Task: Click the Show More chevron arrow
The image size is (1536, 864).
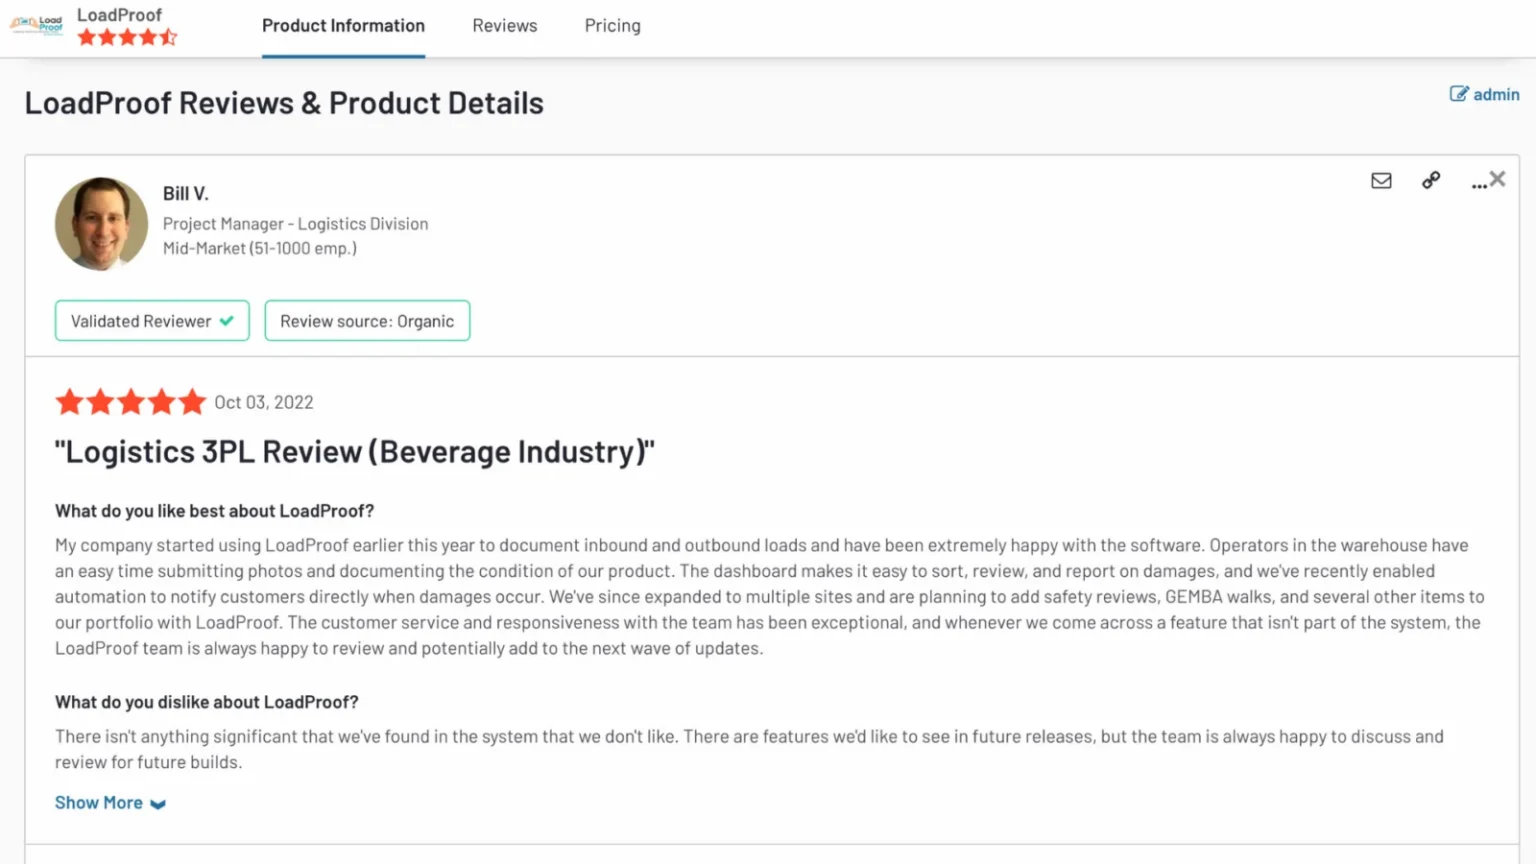Action: coord(158,804)
